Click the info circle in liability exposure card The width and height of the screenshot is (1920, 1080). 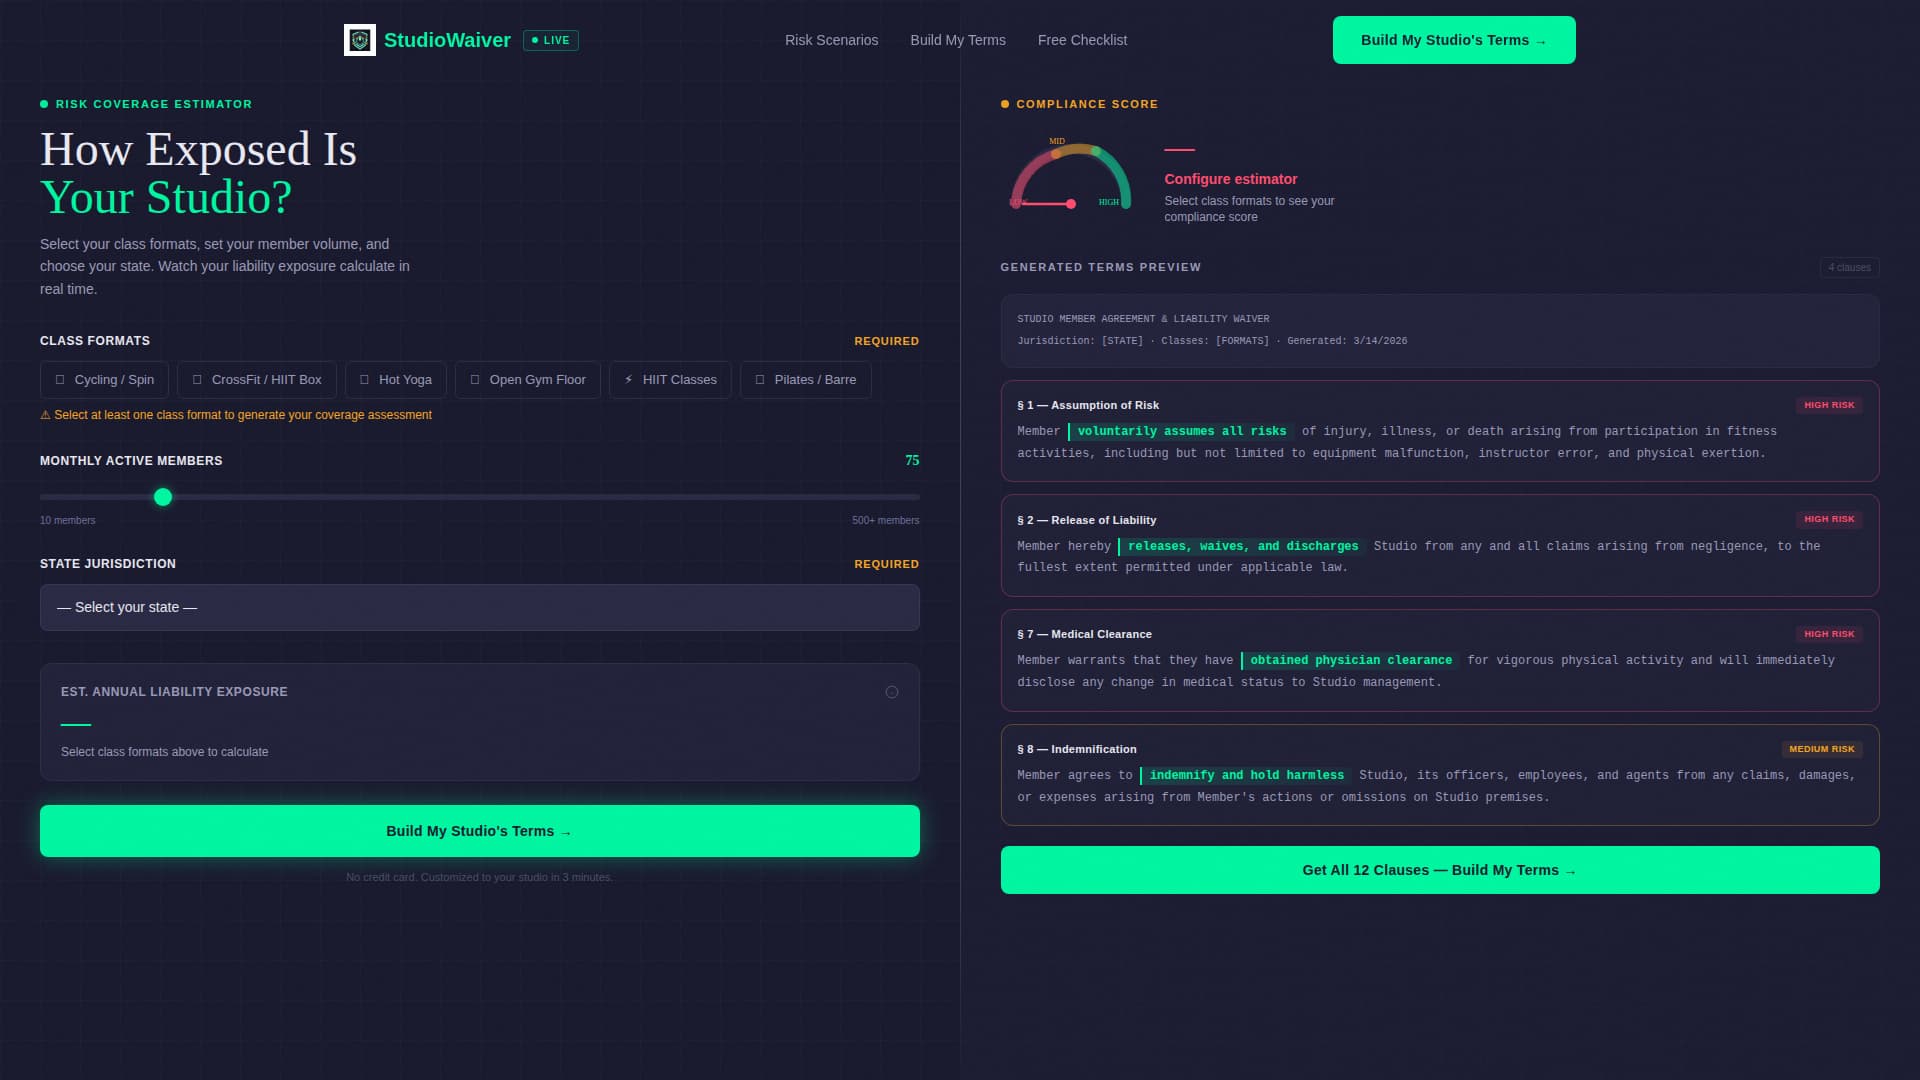pos(892,692)
